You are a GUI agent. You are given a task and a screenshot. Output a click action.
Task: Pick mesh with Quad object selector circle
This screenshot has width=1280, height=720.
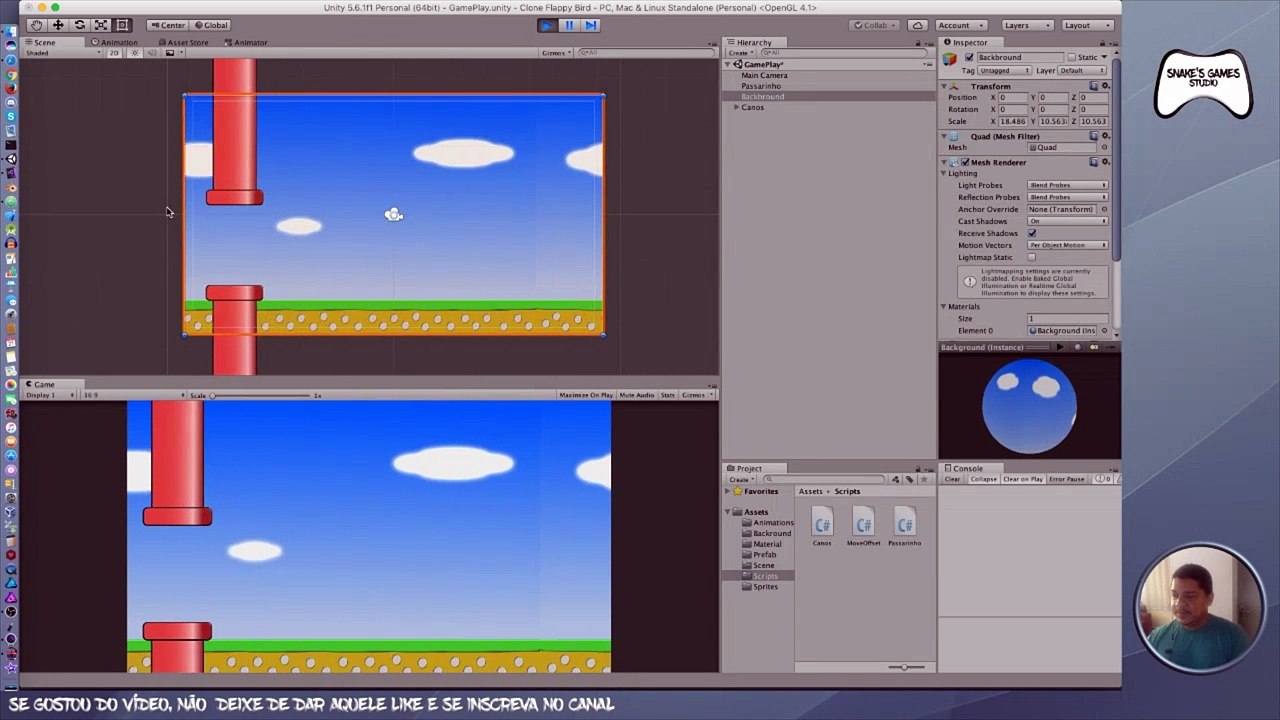click(1104, 148)
